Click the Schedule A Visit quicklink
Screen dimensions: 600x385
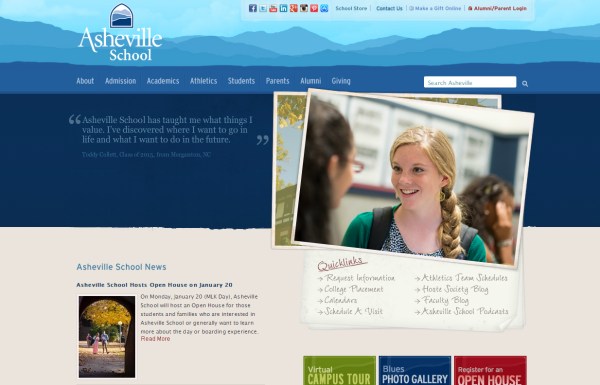[x=353, y=312]
